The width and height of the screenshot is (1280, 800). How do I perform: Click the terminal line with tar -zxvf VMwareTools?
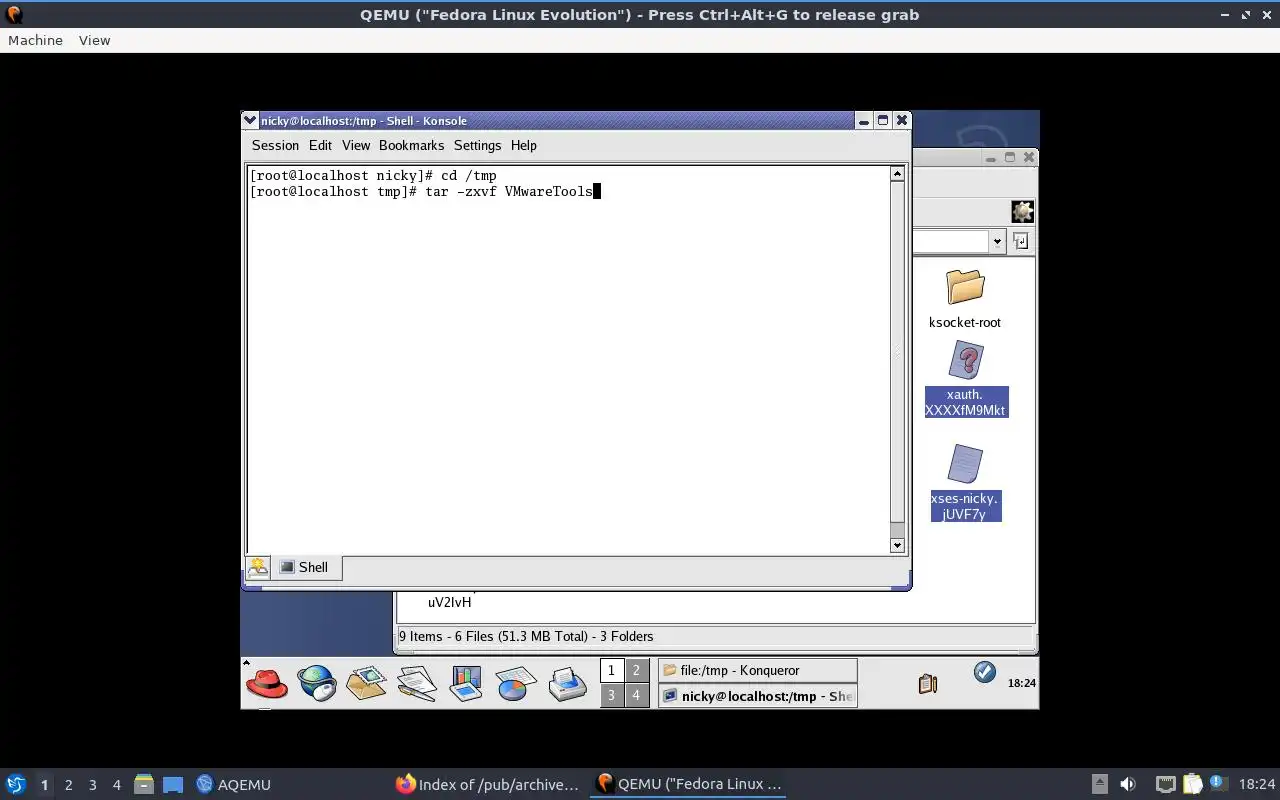pos(425,191)
